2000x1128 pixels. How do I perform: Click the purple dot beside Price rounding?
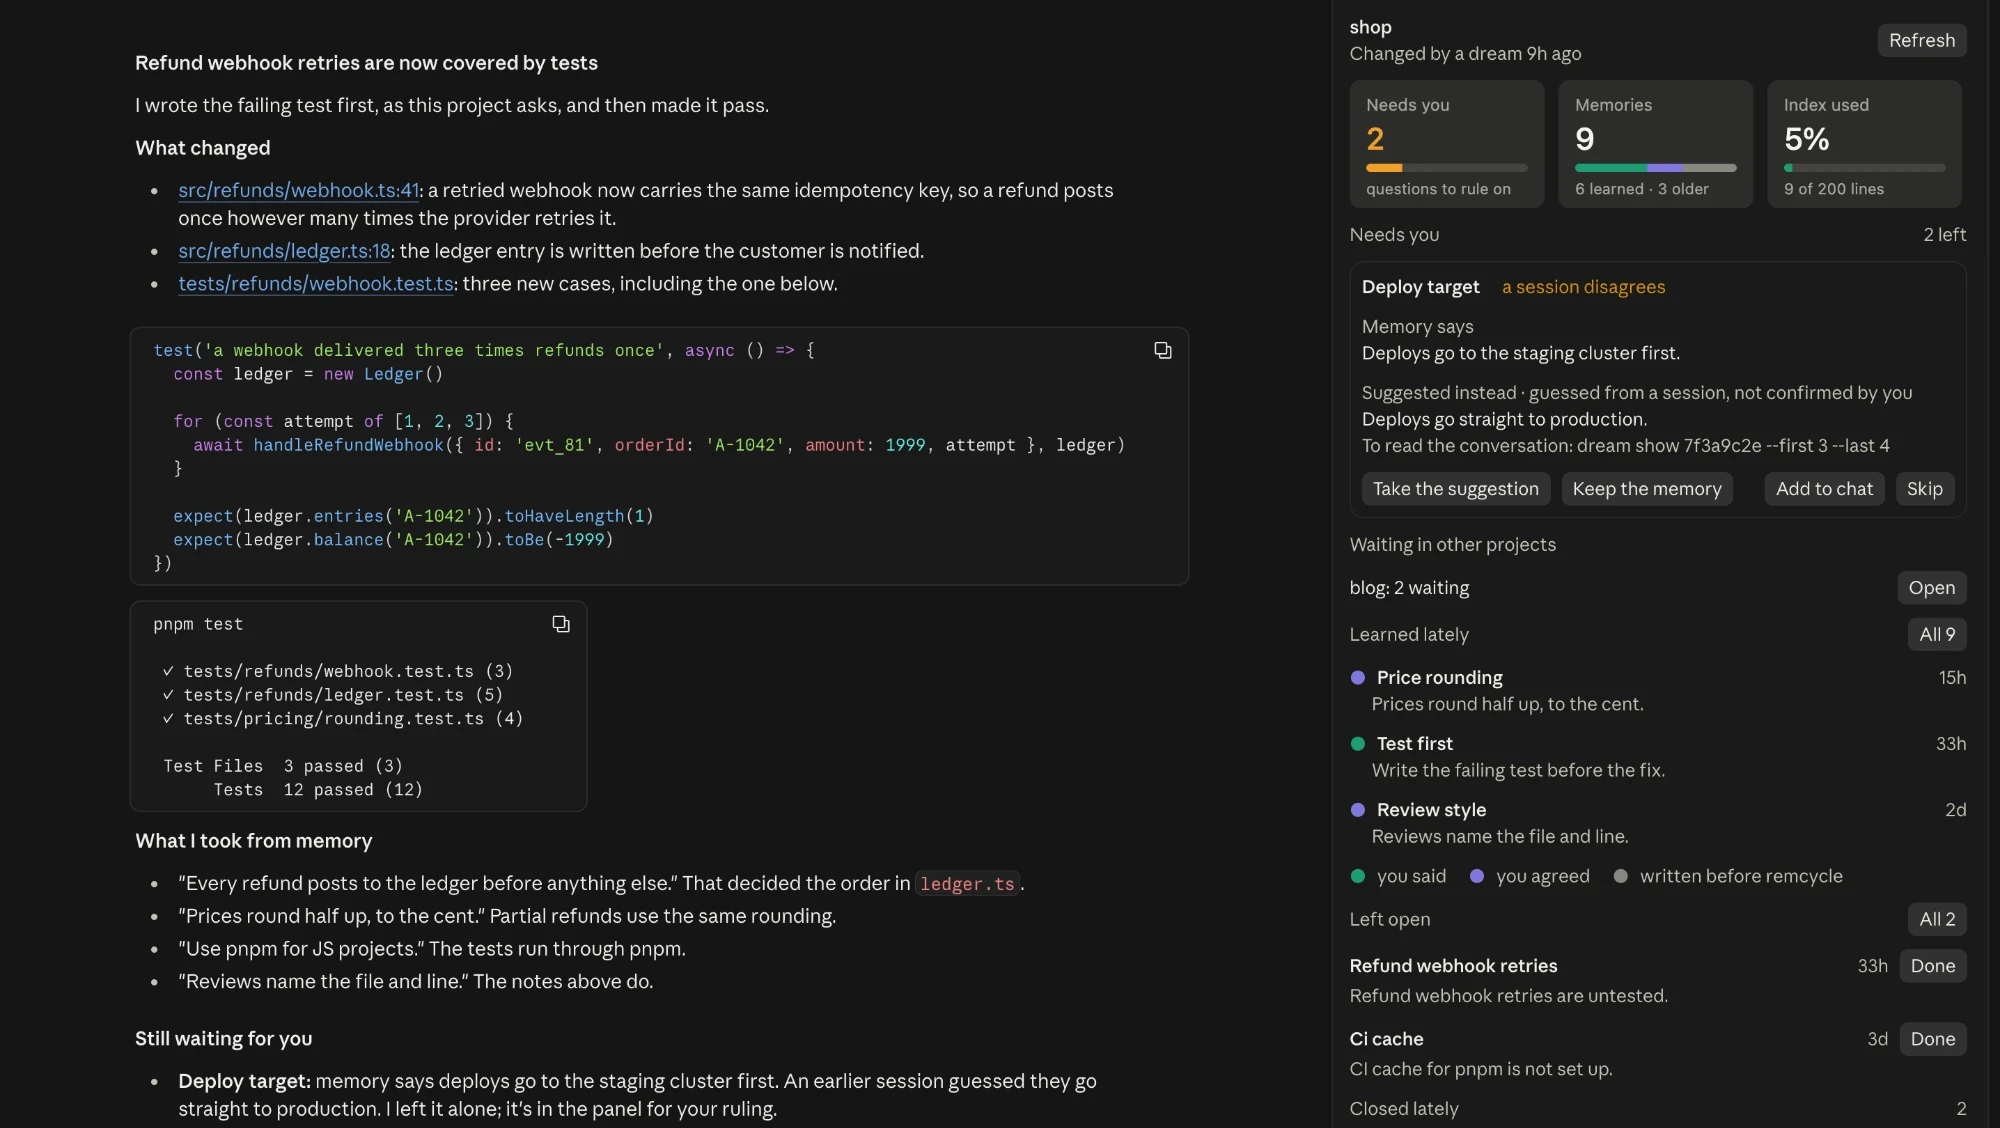(1357, 678)
